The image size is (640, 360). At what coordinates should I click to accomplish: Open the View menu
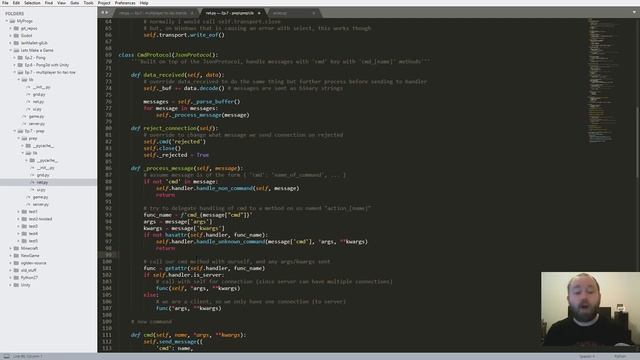(61, 3)
